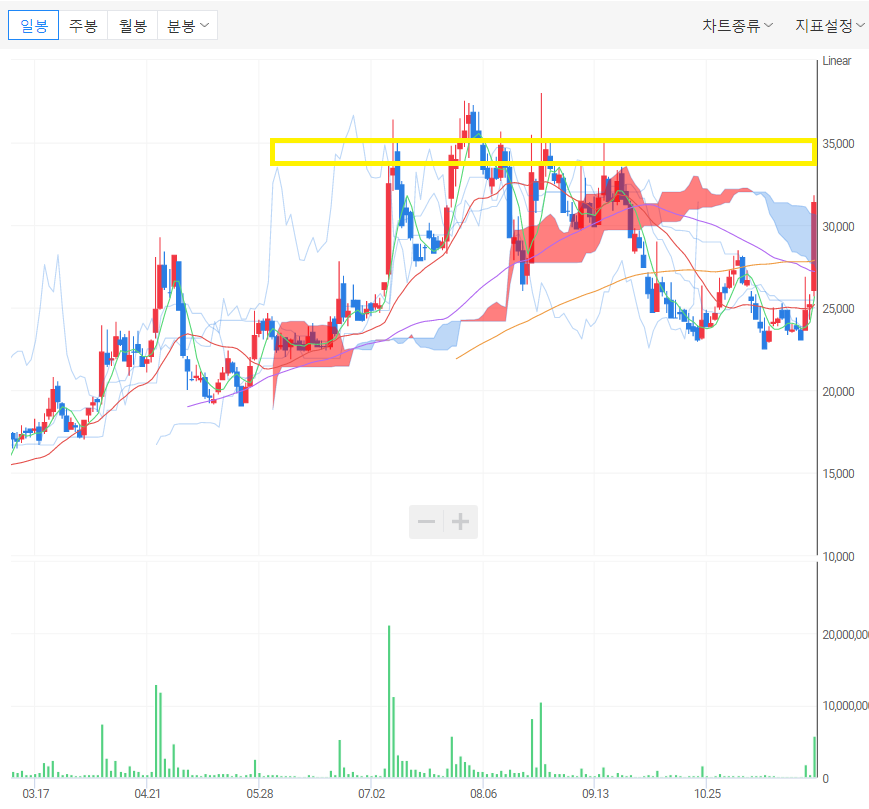Click the 15,000 price axis label
The height and width of the screenshot is (809, 869).
pyautogui.click(x=838, y=474)
